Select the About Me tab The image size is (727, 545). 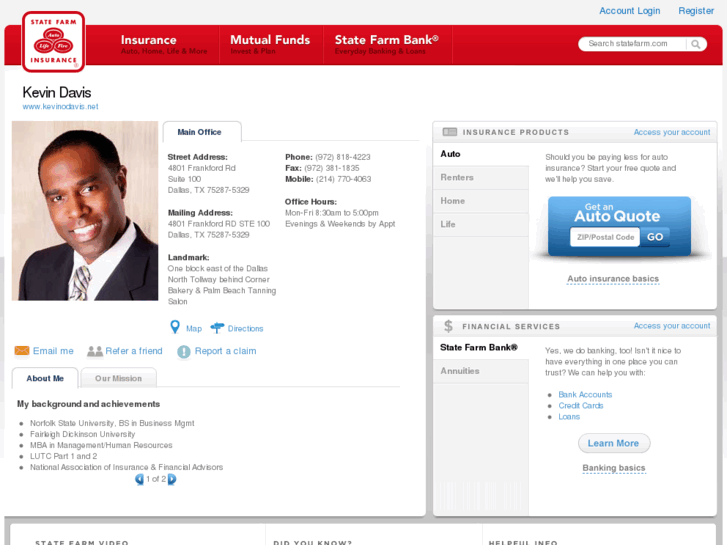point(45,378)
